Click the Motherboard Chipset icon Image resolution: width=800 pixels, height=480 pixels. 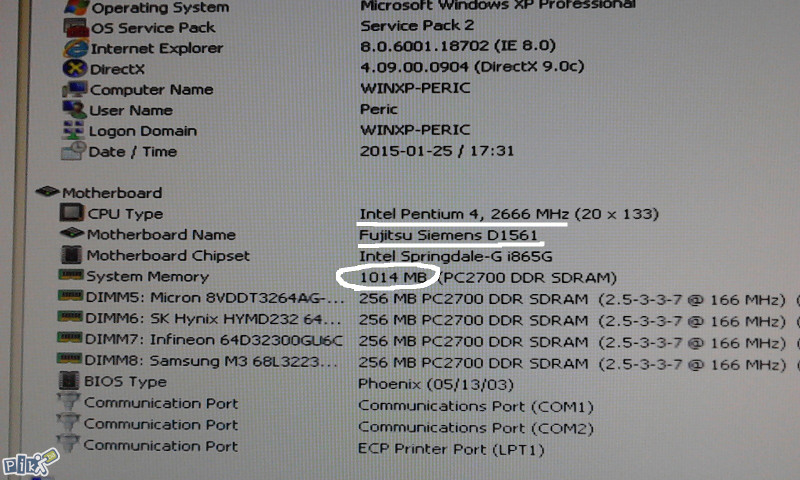pyautogui.click(x=71, y=255)
